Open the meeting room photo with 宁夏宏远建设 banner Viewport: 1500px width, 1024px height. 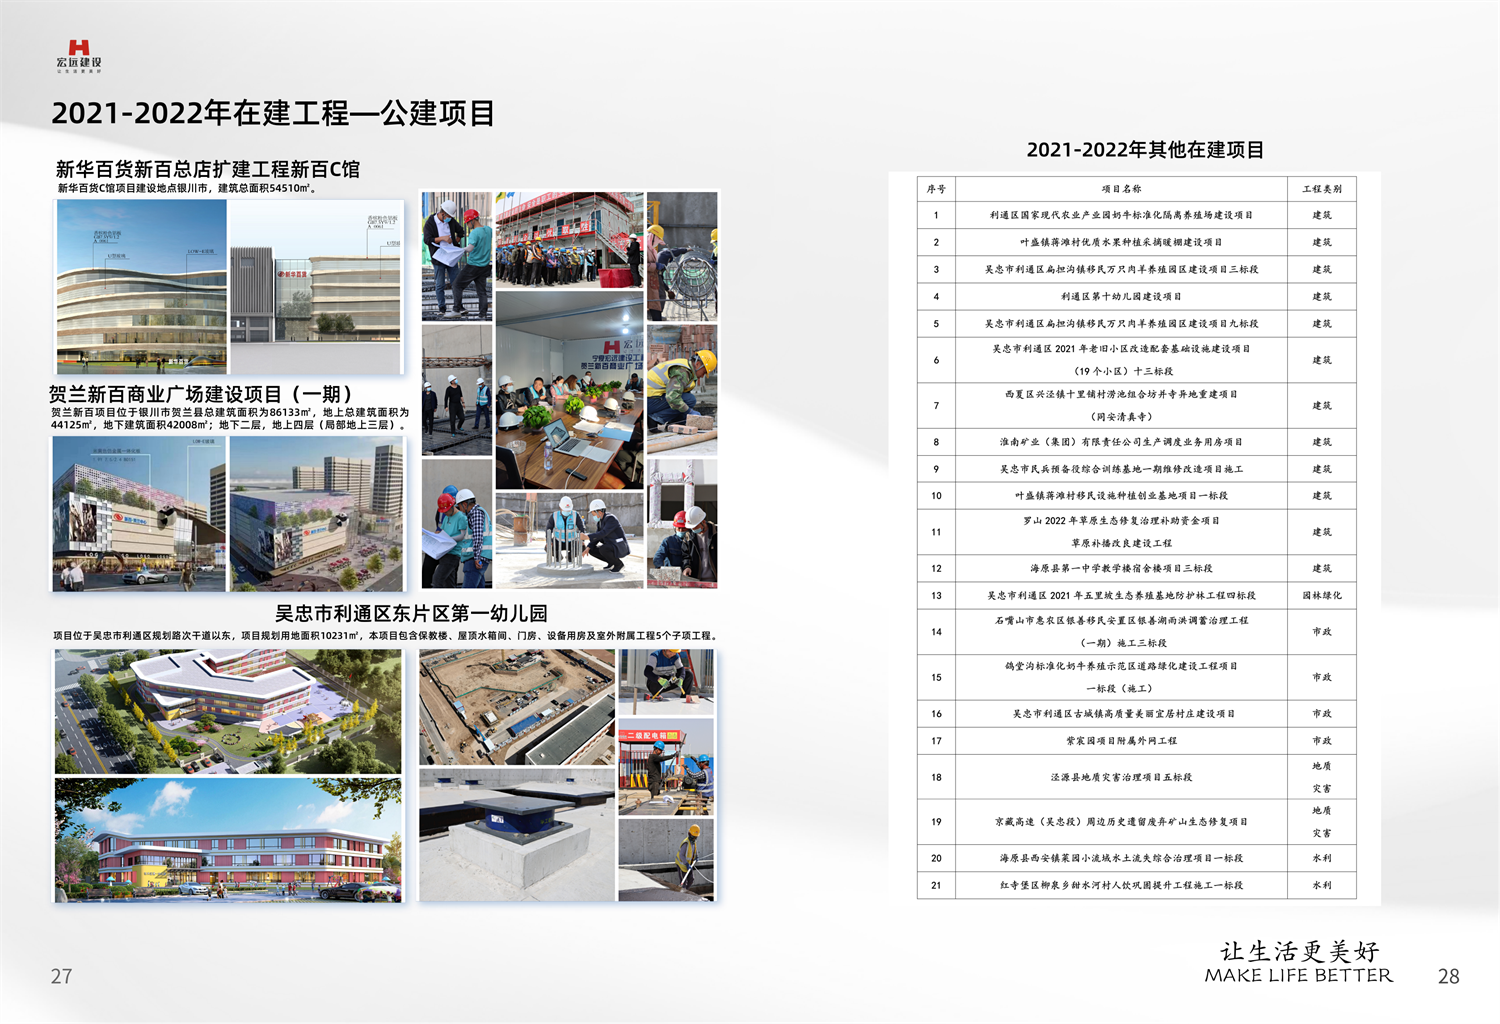pyautogui.click(x=569, y=390)
